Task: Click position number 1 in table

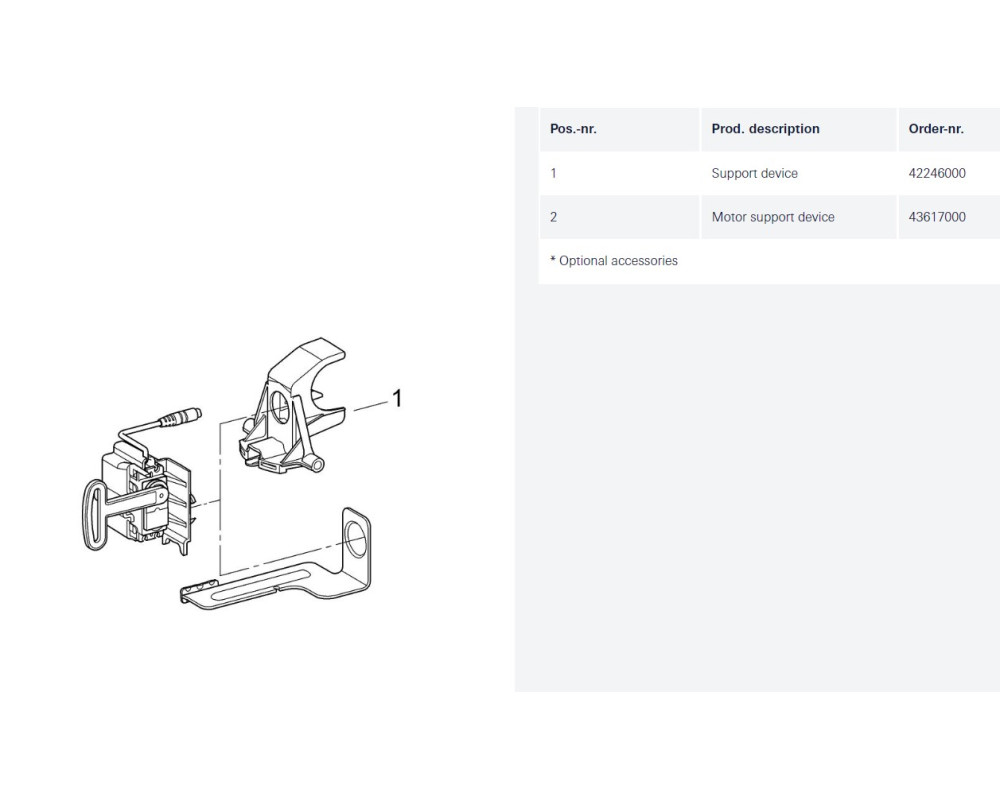Action: click(553, 173)
